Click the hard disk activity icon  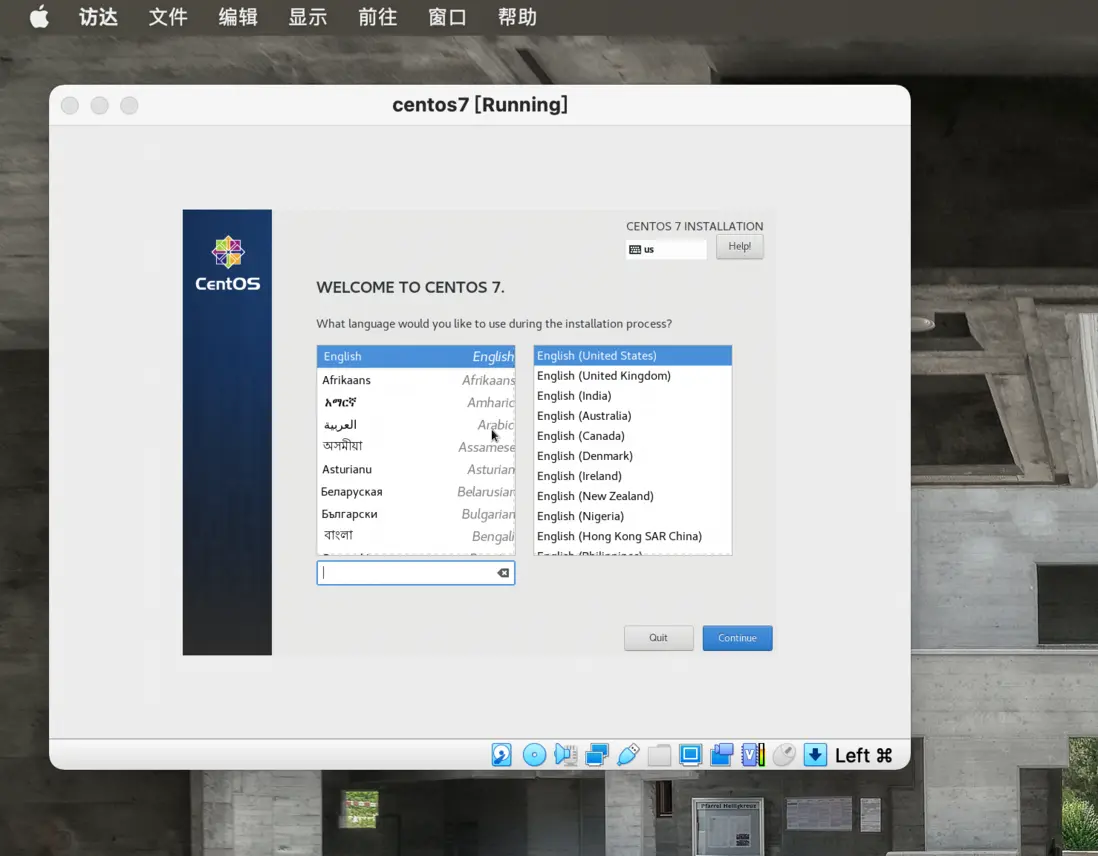click(x=502, y=755)
